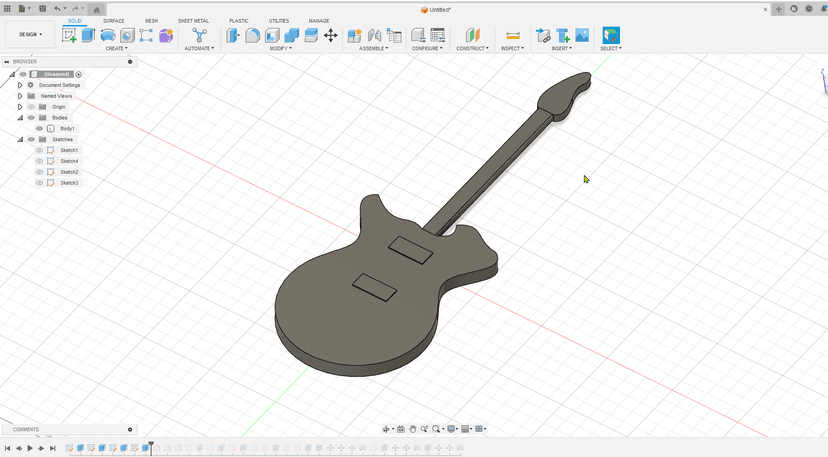
Task: Choose the Revolve tool in Create
Action: (x=108, y=35)
